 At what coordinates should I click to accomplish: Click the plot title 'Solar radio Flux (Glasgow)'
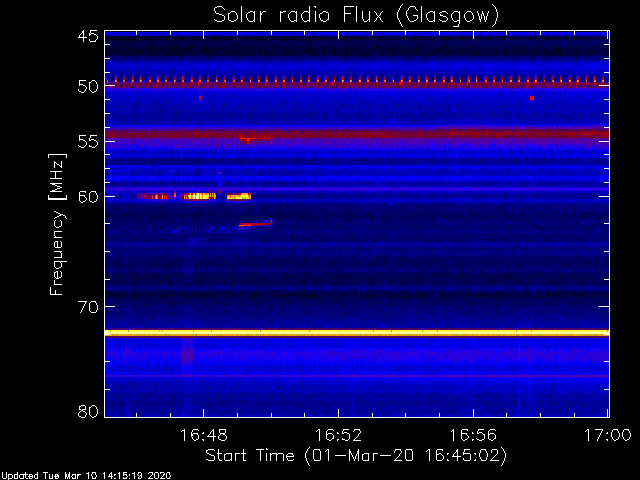click(x=356, y=16)
